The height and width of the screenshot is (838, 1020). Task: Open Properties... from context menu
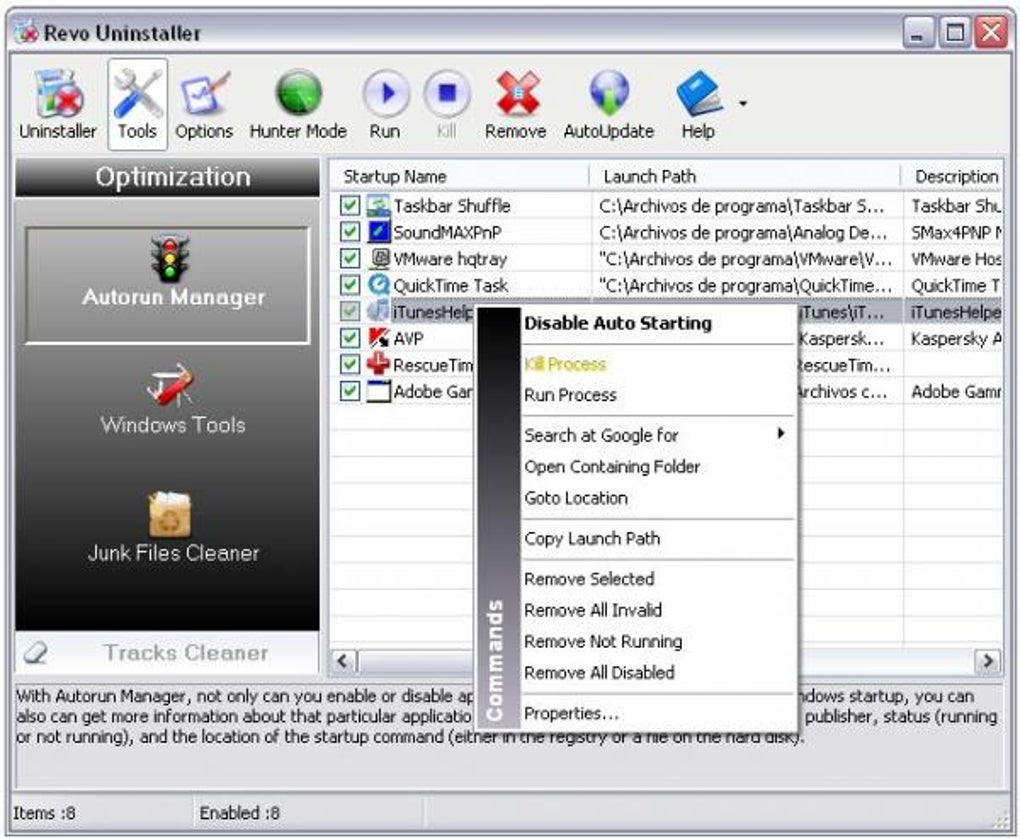pyautogui.click(x=658, y=714)
